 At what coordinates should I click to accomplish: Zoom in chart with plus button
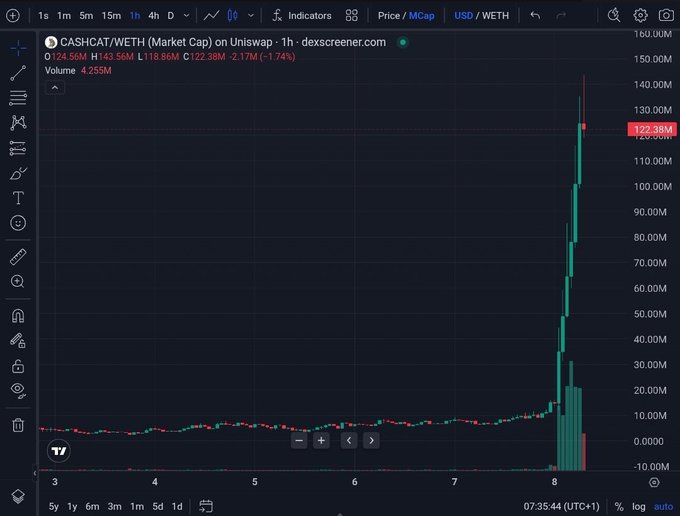click(x=321, y=441)
